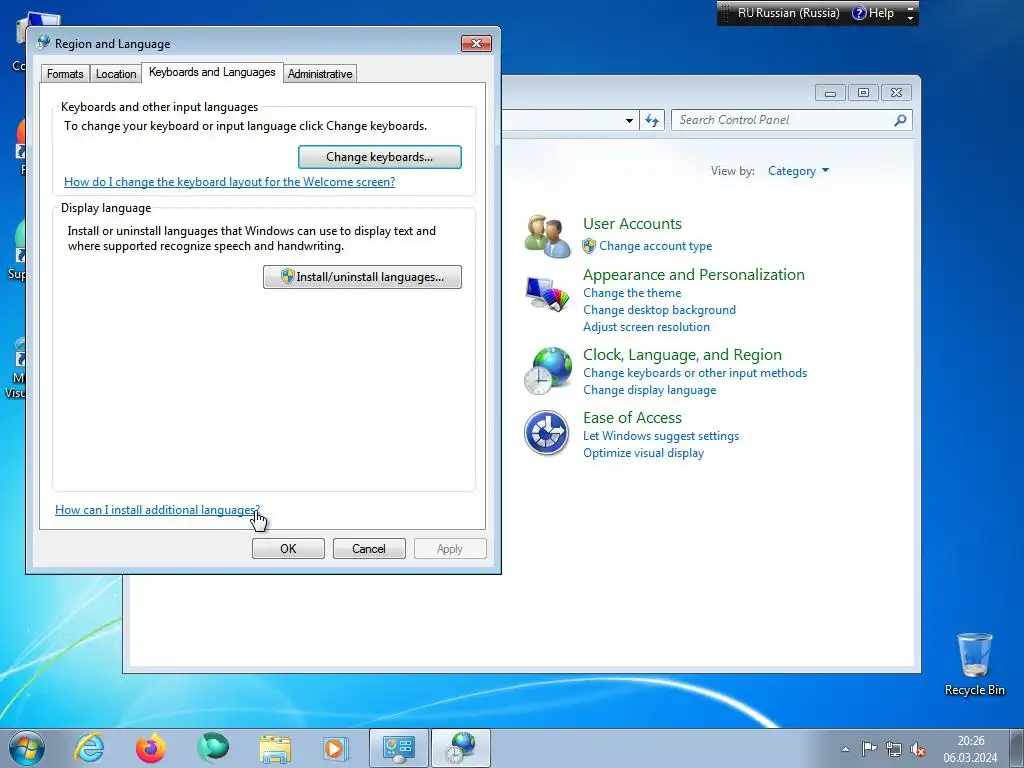This screenshot has width=1024, height=768.
Task: Open Windows Media Player on taskbar
Action: (336, 748)
